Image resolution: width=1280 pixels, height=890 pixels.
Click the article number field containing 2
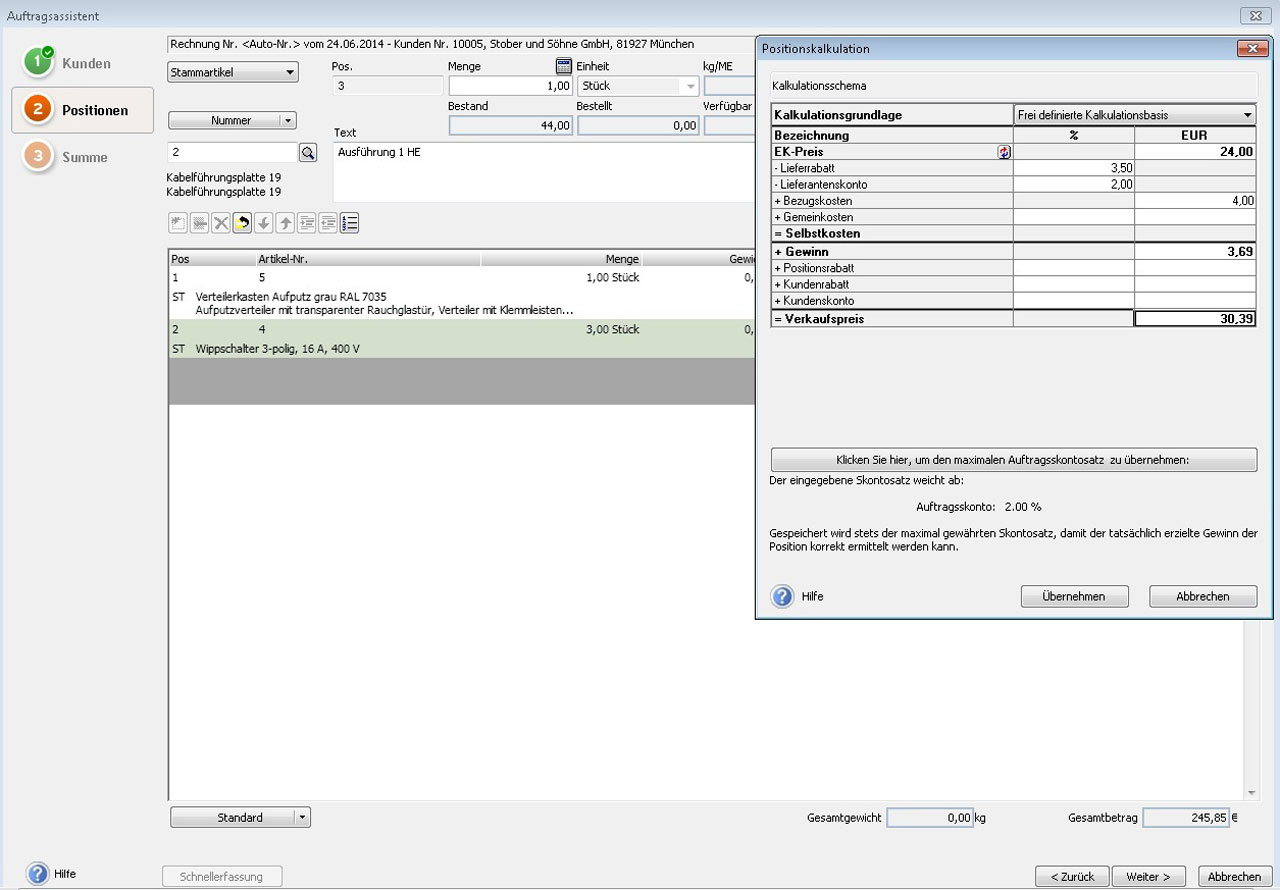click(232, 152)
